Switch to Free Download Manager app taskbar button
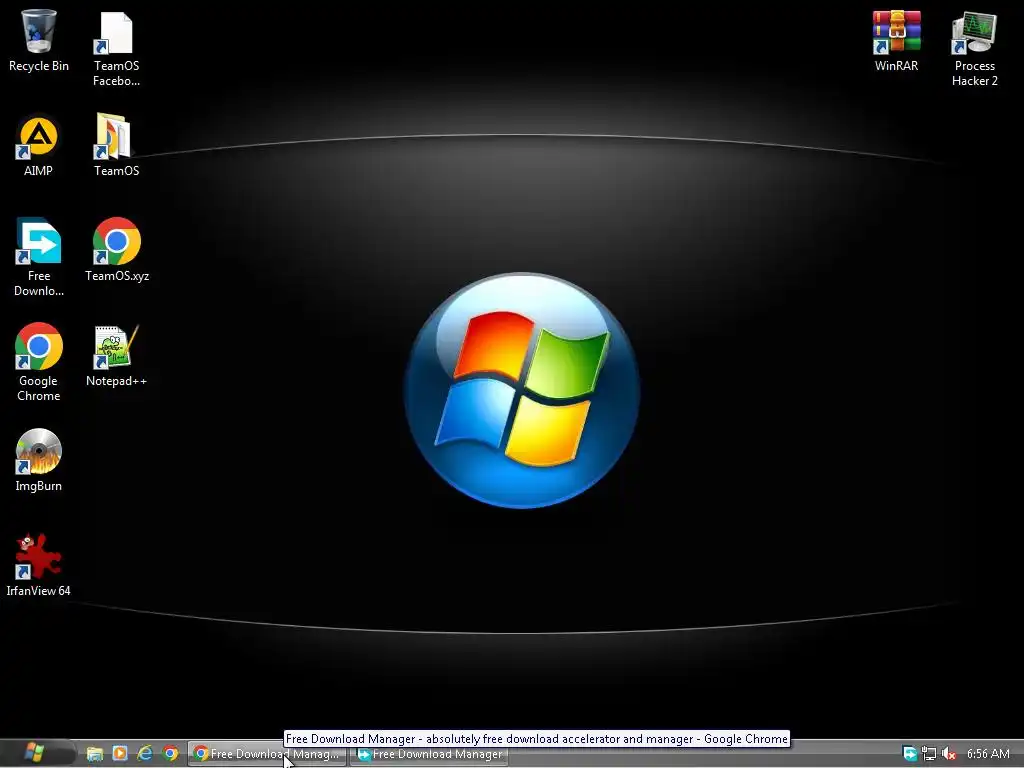 tap(430, 754)
